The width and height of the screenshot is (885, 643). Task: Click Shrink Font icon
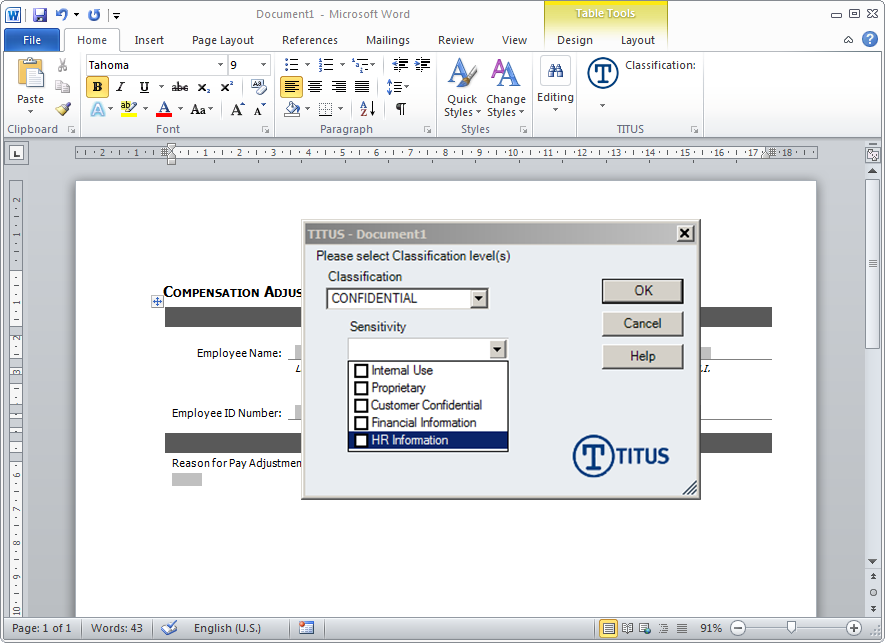260,110
